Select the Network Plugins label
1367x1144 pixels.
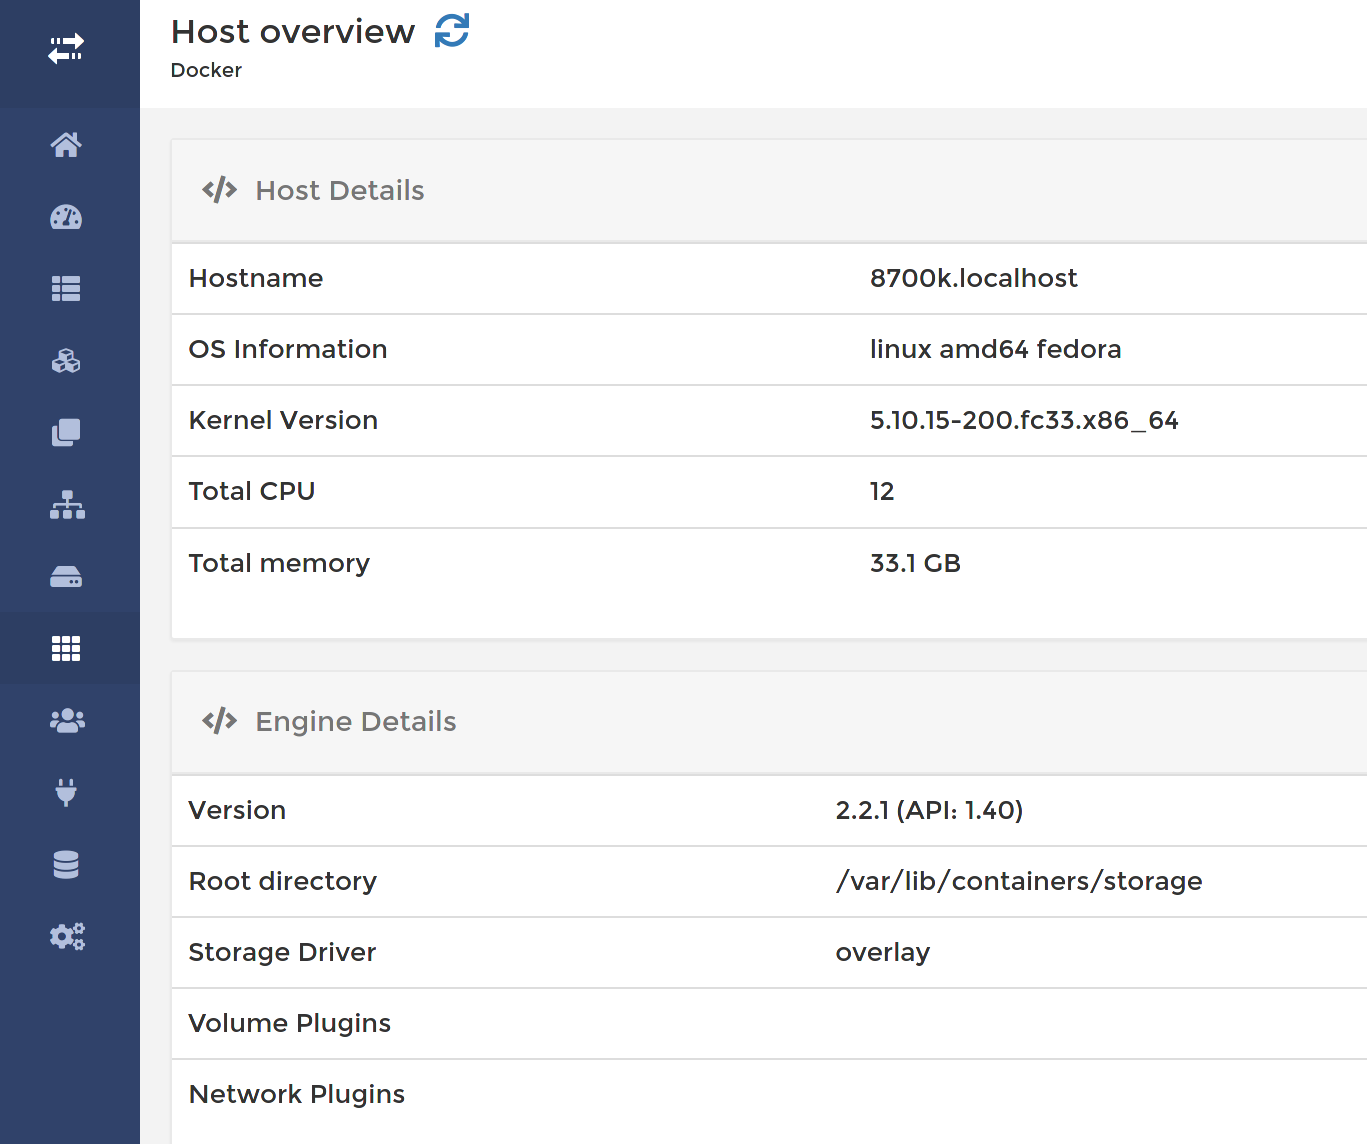[x=297, y=1094]
